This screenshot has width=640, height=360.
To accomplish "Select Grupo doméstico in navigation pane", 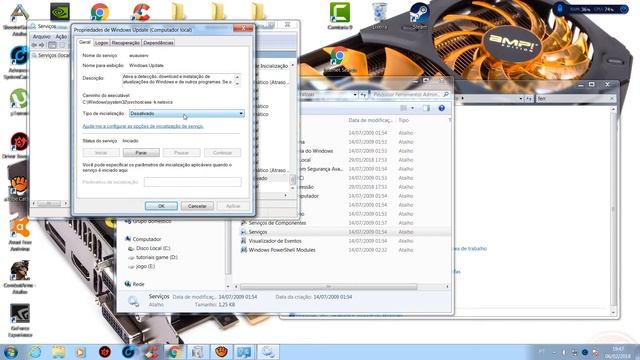I will [152, 221].
